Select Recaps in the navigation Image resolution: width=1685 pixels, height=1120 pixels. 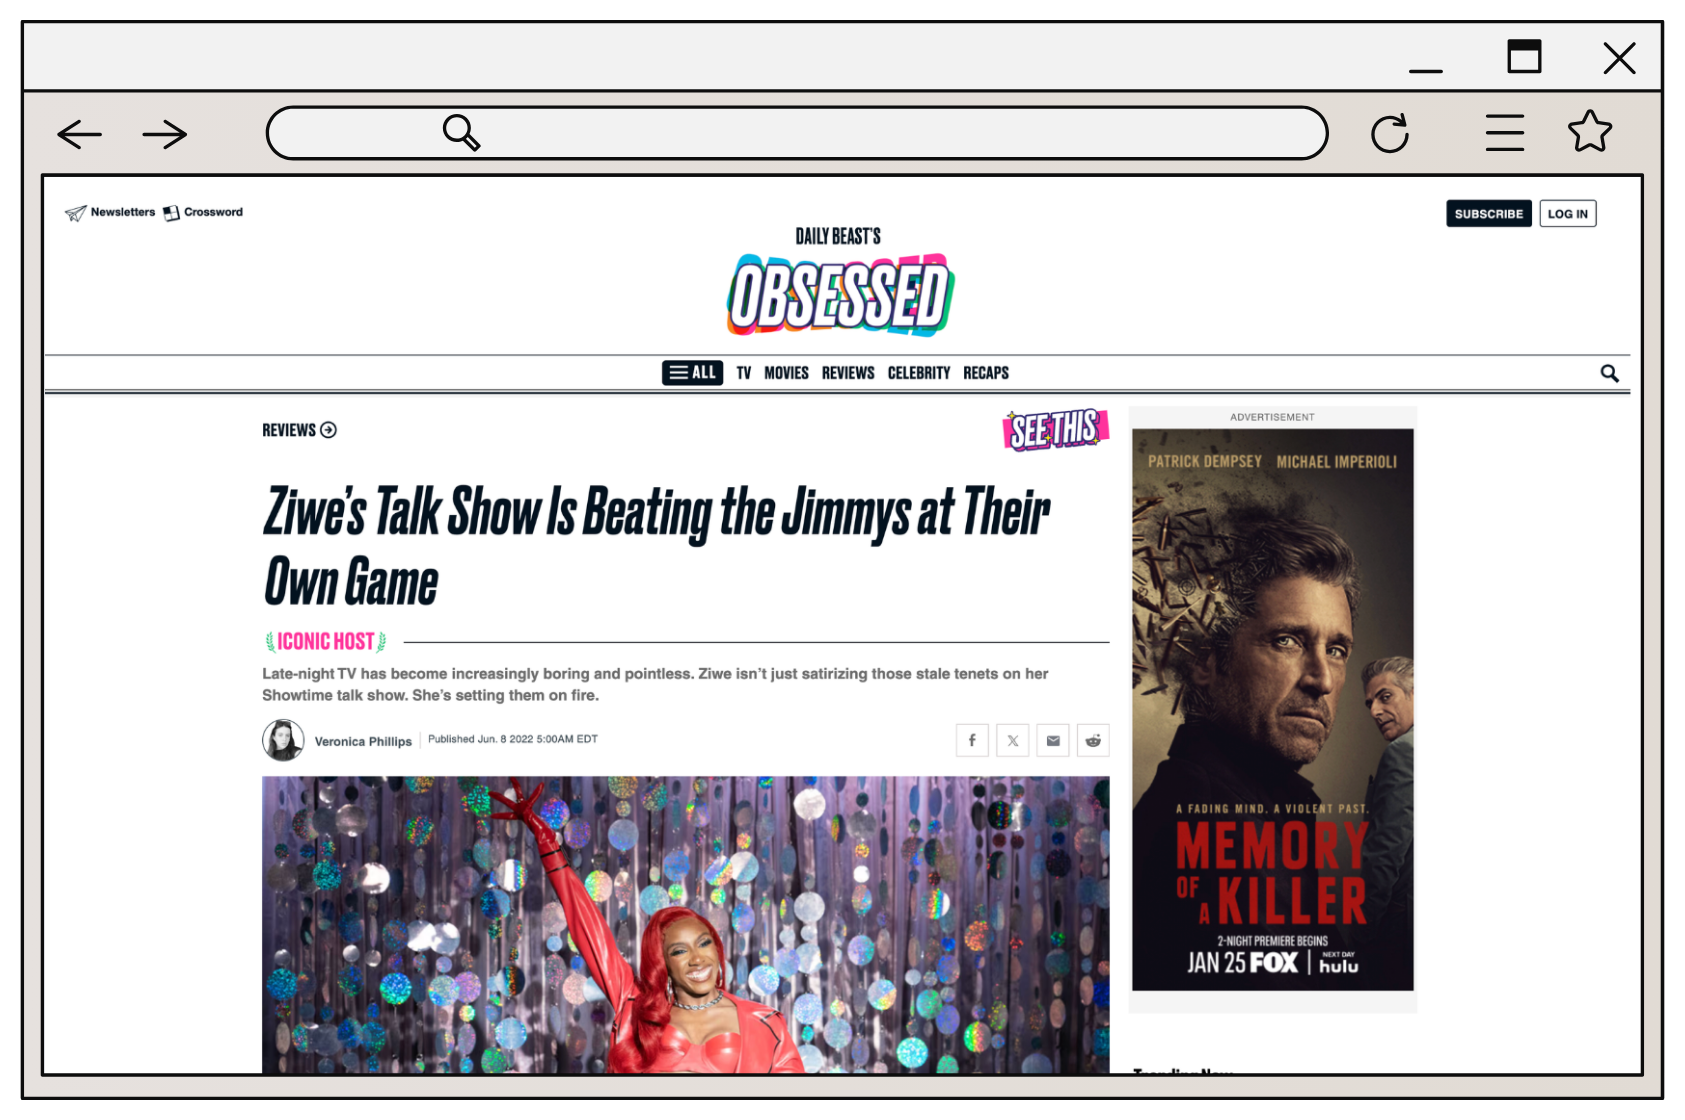tap(985, 372)
